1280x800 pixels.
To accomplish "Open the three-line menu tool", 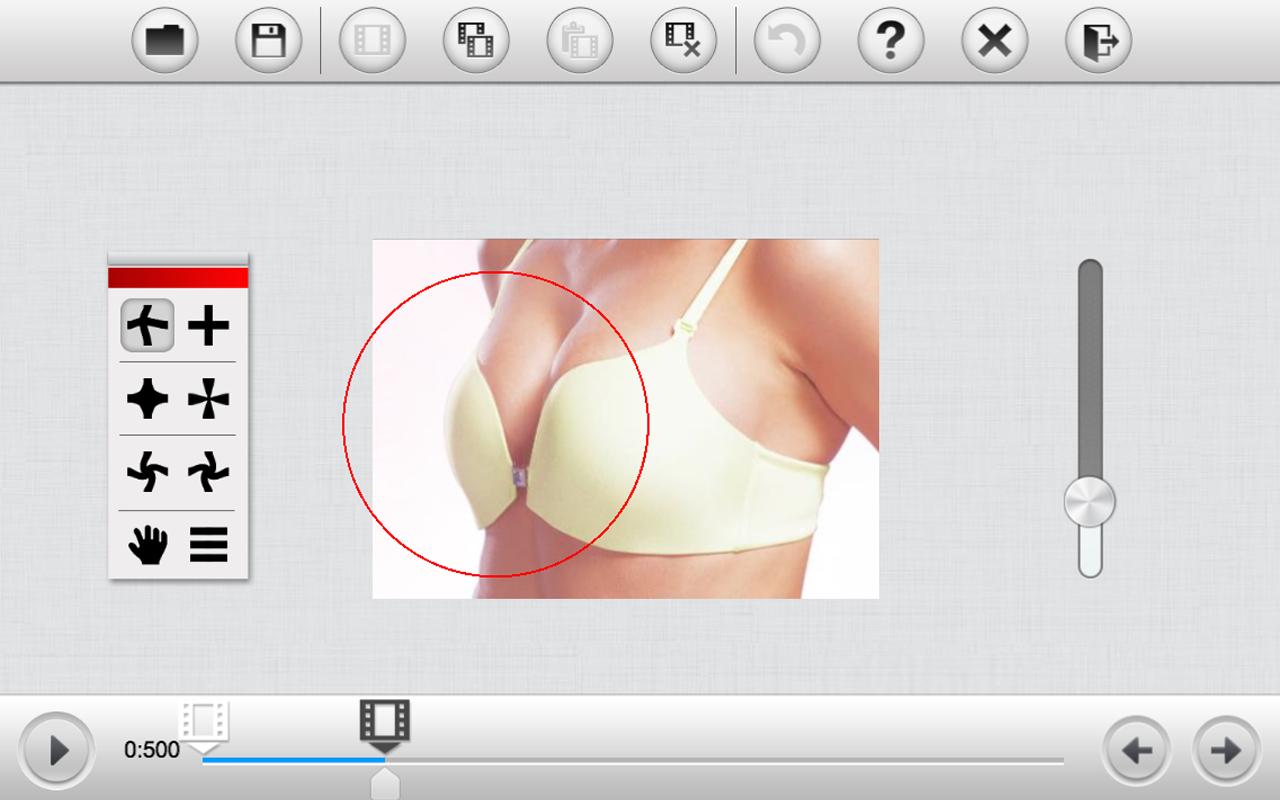I will (x=208, y=545).
